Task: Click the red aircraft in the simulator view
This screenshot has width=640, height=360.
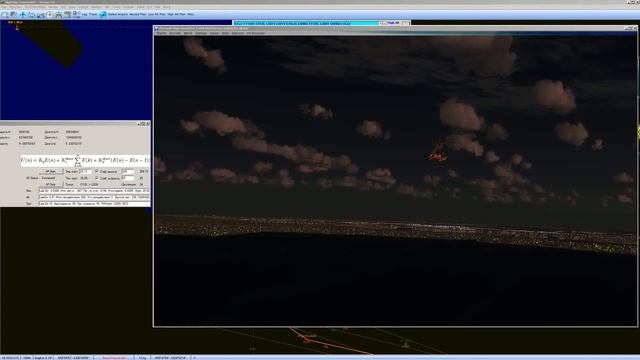Action: [438, 151]
